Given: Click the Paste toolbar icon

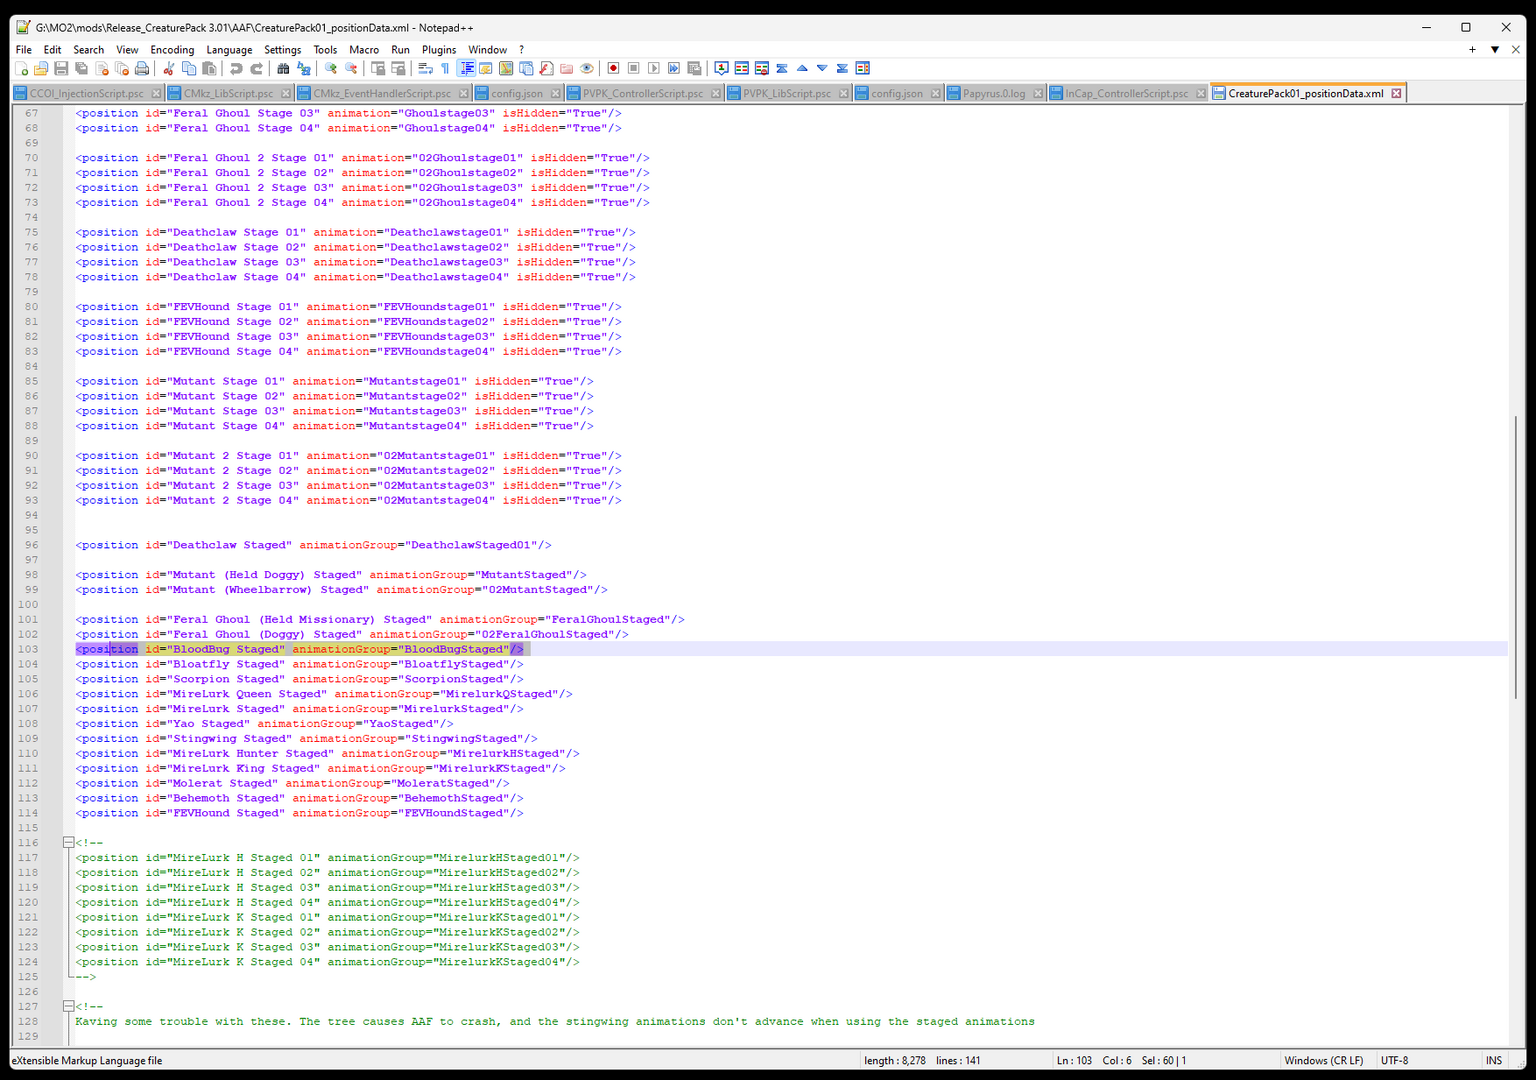Looking at the screenshot, I should pyautogui.click(x=209, y=69).
